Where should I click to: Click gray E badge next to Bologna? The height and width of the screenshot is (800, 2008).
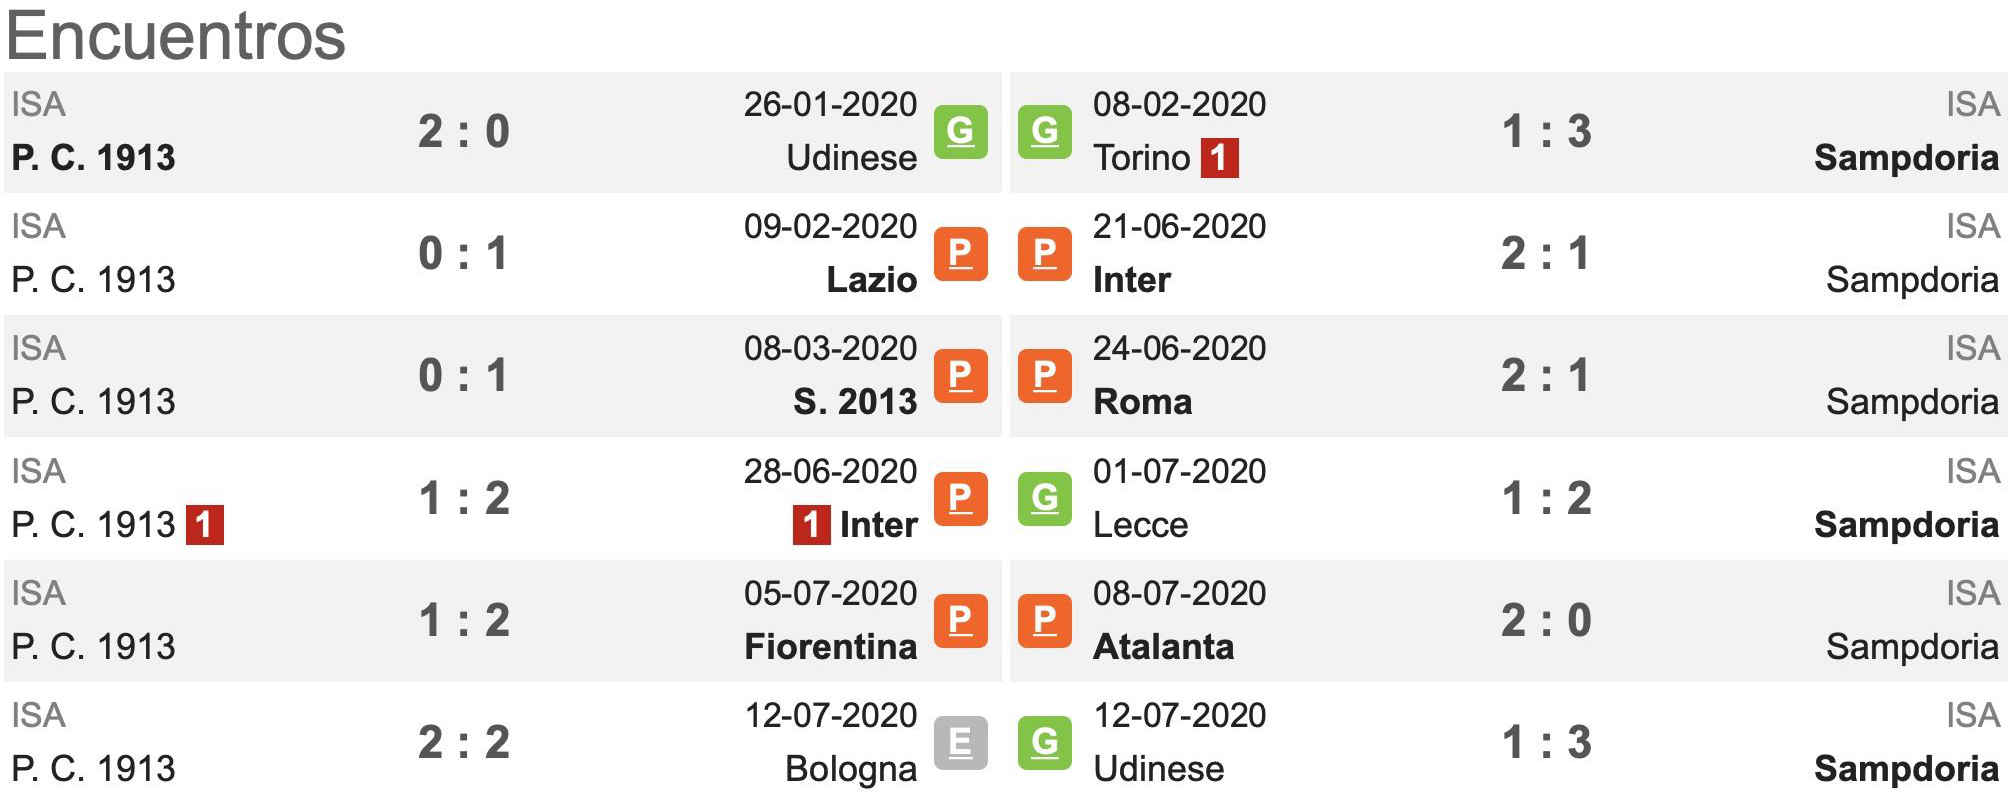960,743
